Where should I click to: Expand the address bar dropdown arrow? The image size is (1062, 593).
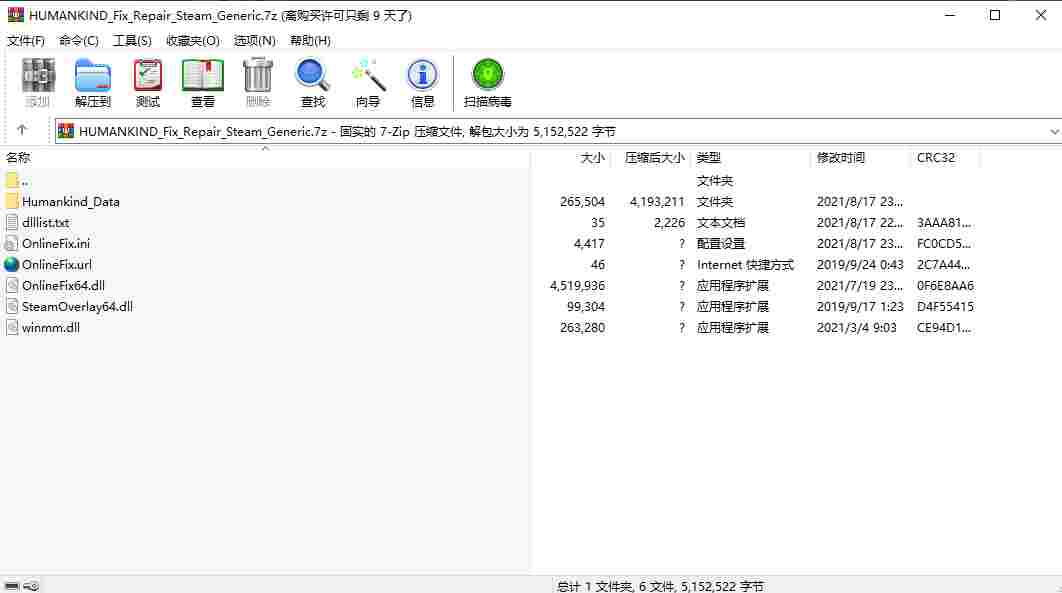pyautogui.click(x=1054, y=131)
